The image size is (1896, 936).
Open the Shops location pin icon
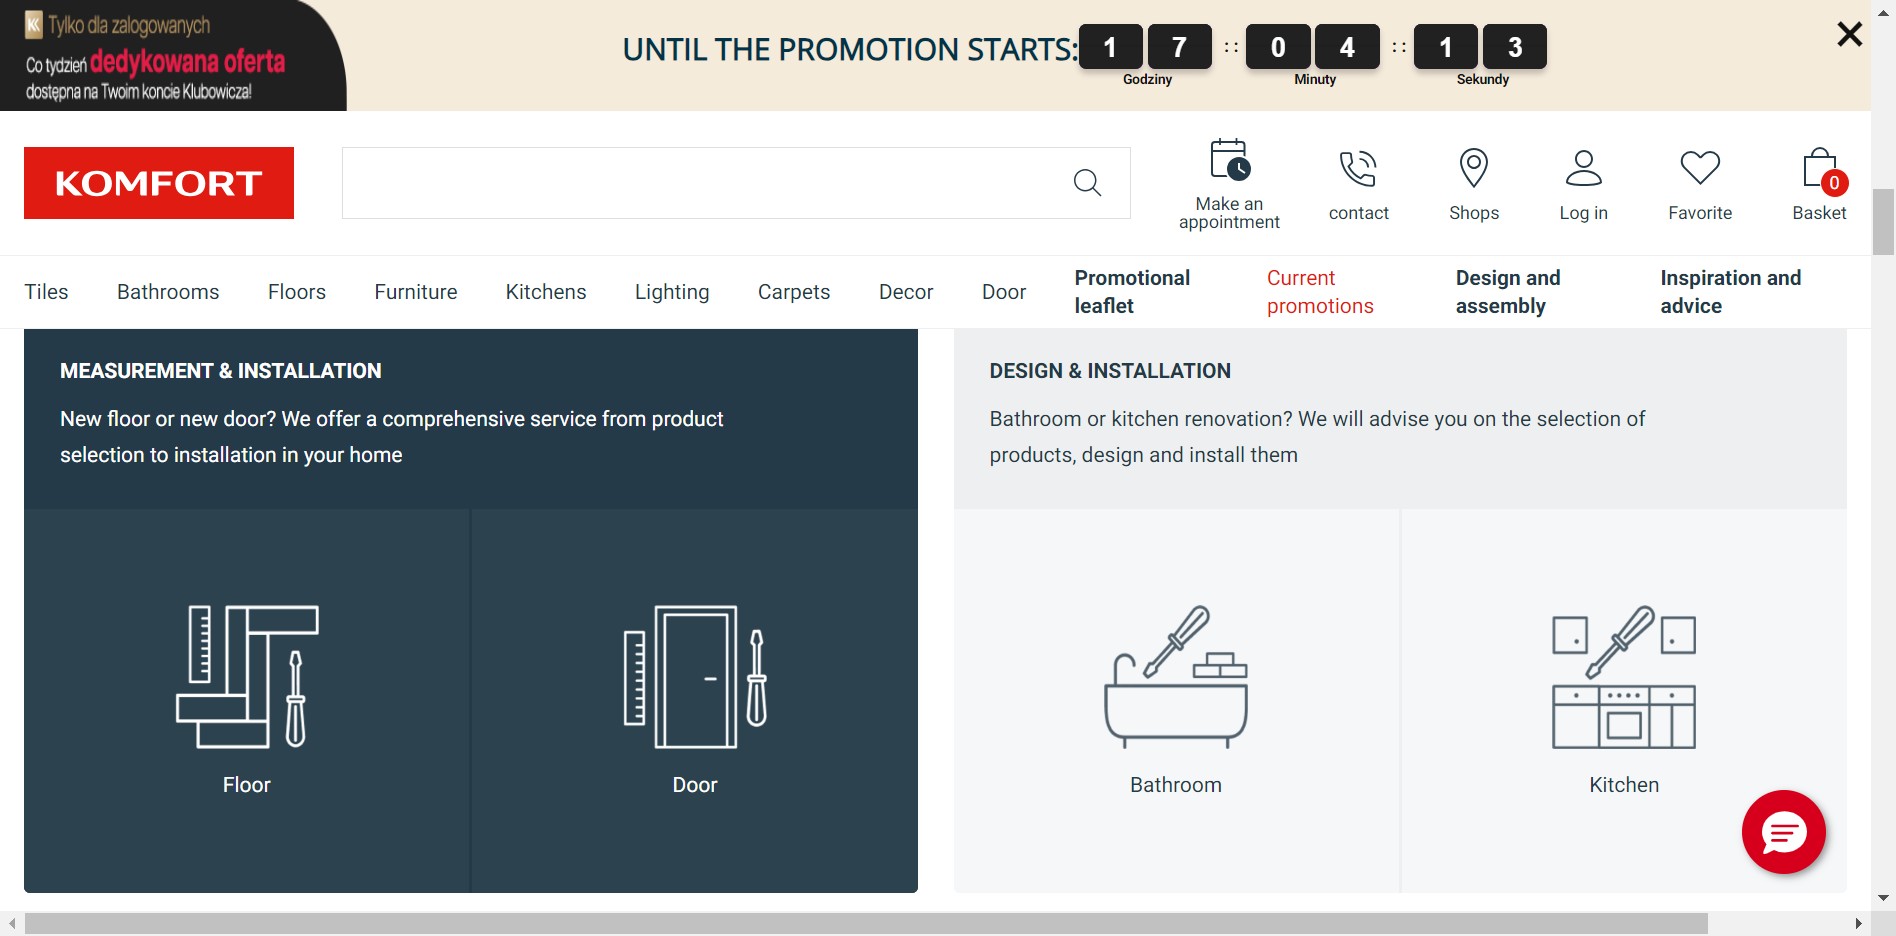click(x=1474, y=168)
